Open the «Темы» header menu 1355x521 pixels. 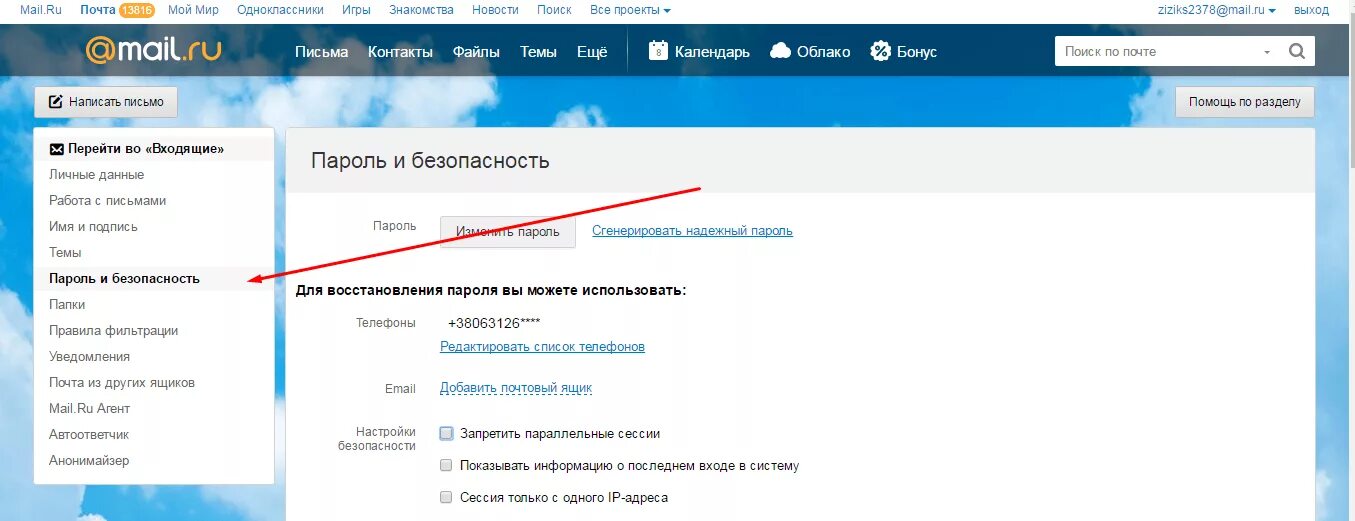tap(538, 52)
